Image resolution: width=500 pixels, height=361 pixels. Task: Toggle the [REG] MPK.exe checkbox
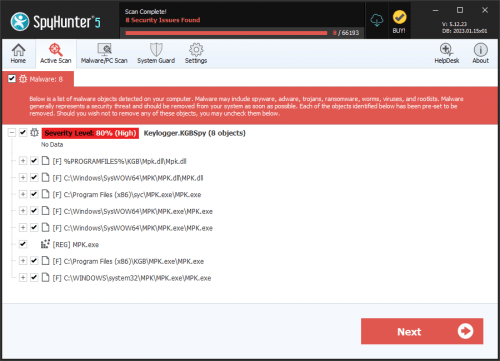tap(23, 244)
